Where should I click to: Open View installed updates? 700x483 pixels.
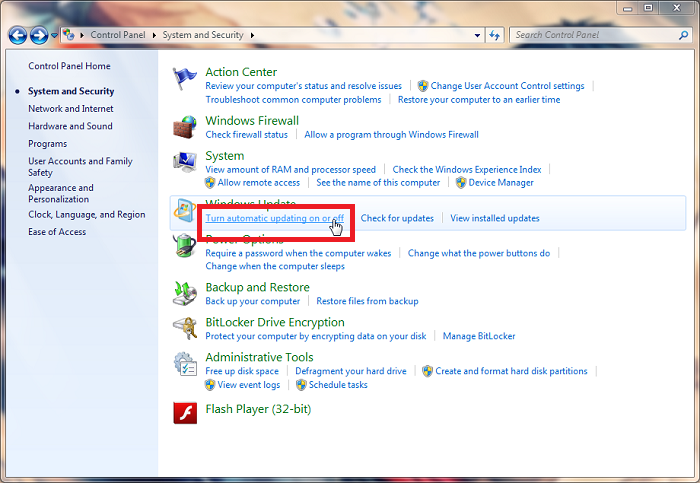coord(495,218)
